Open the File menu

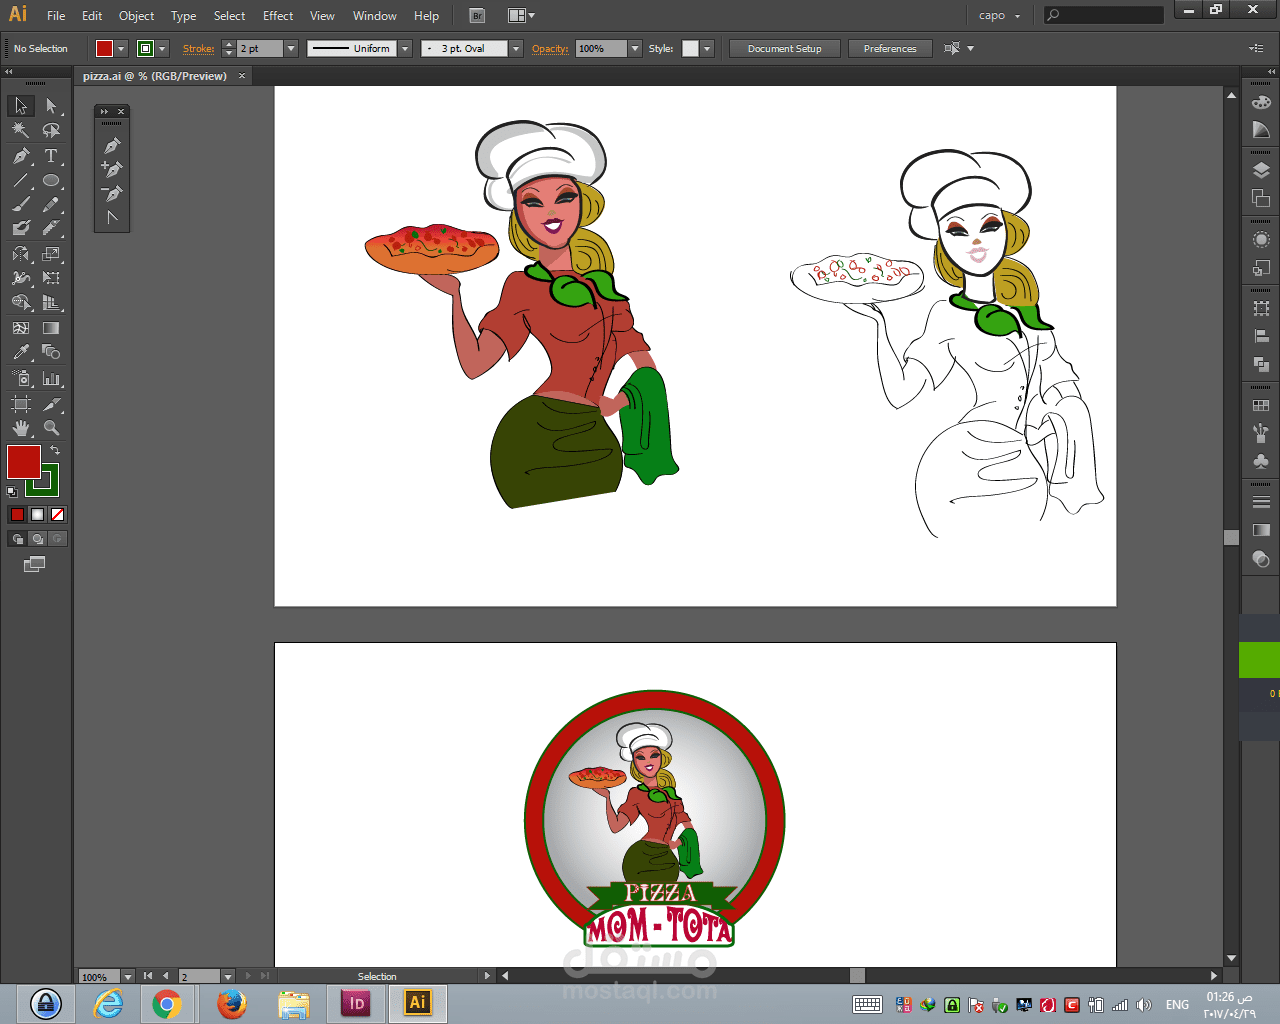tap(56, 16)
